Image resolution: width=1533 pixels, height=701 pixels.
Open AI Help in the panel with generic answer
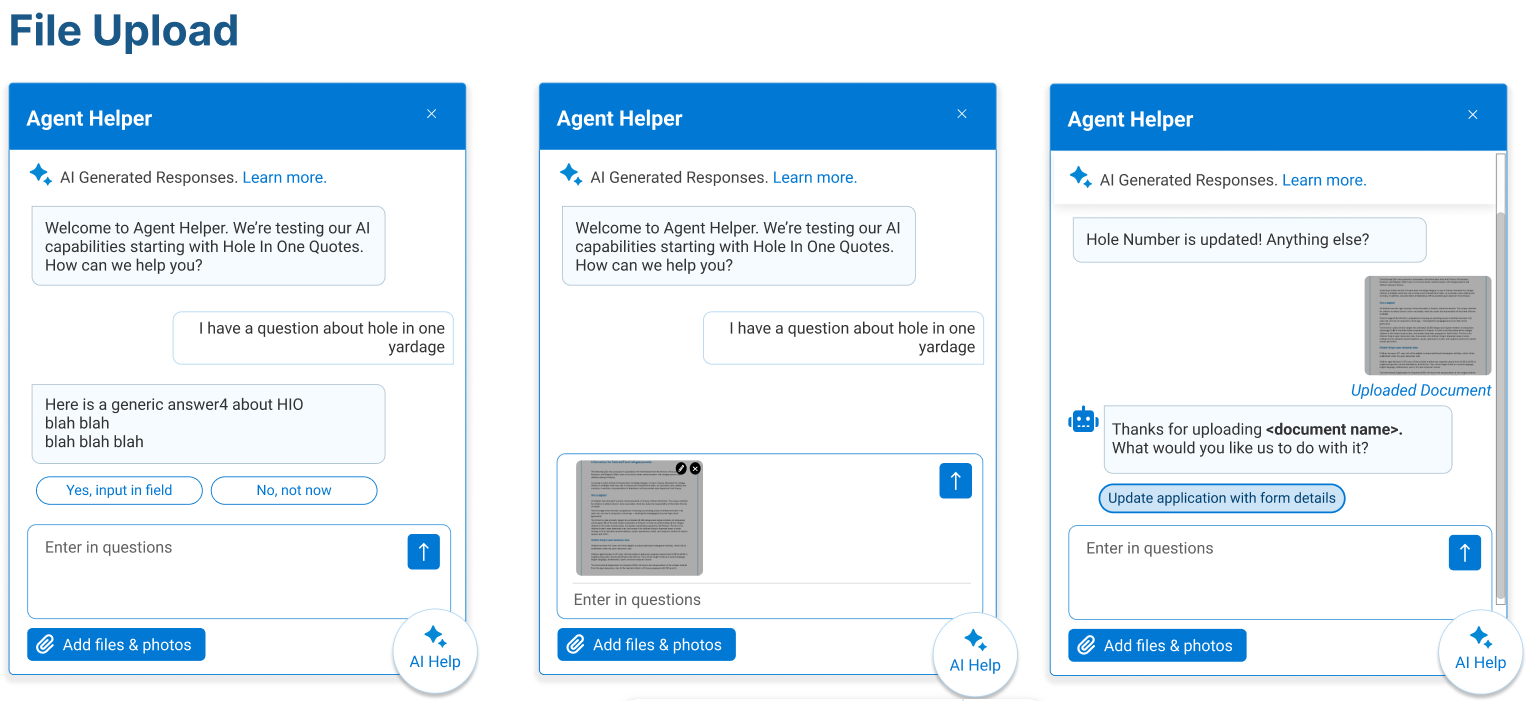pos(435,650)
